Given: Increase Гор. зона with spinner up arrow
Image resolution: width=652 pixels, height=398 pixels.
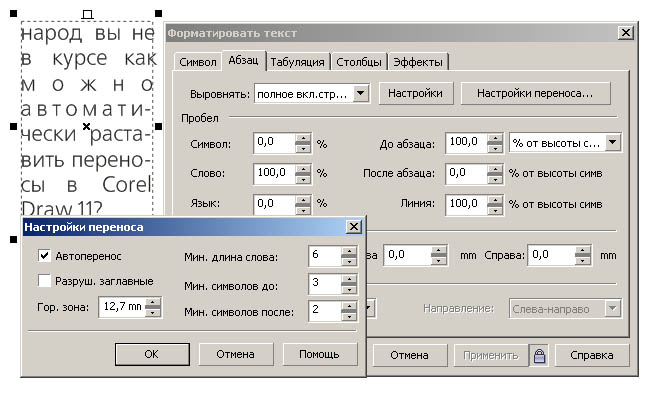Looking at the screenshot, I should click(x=153, y=303).
